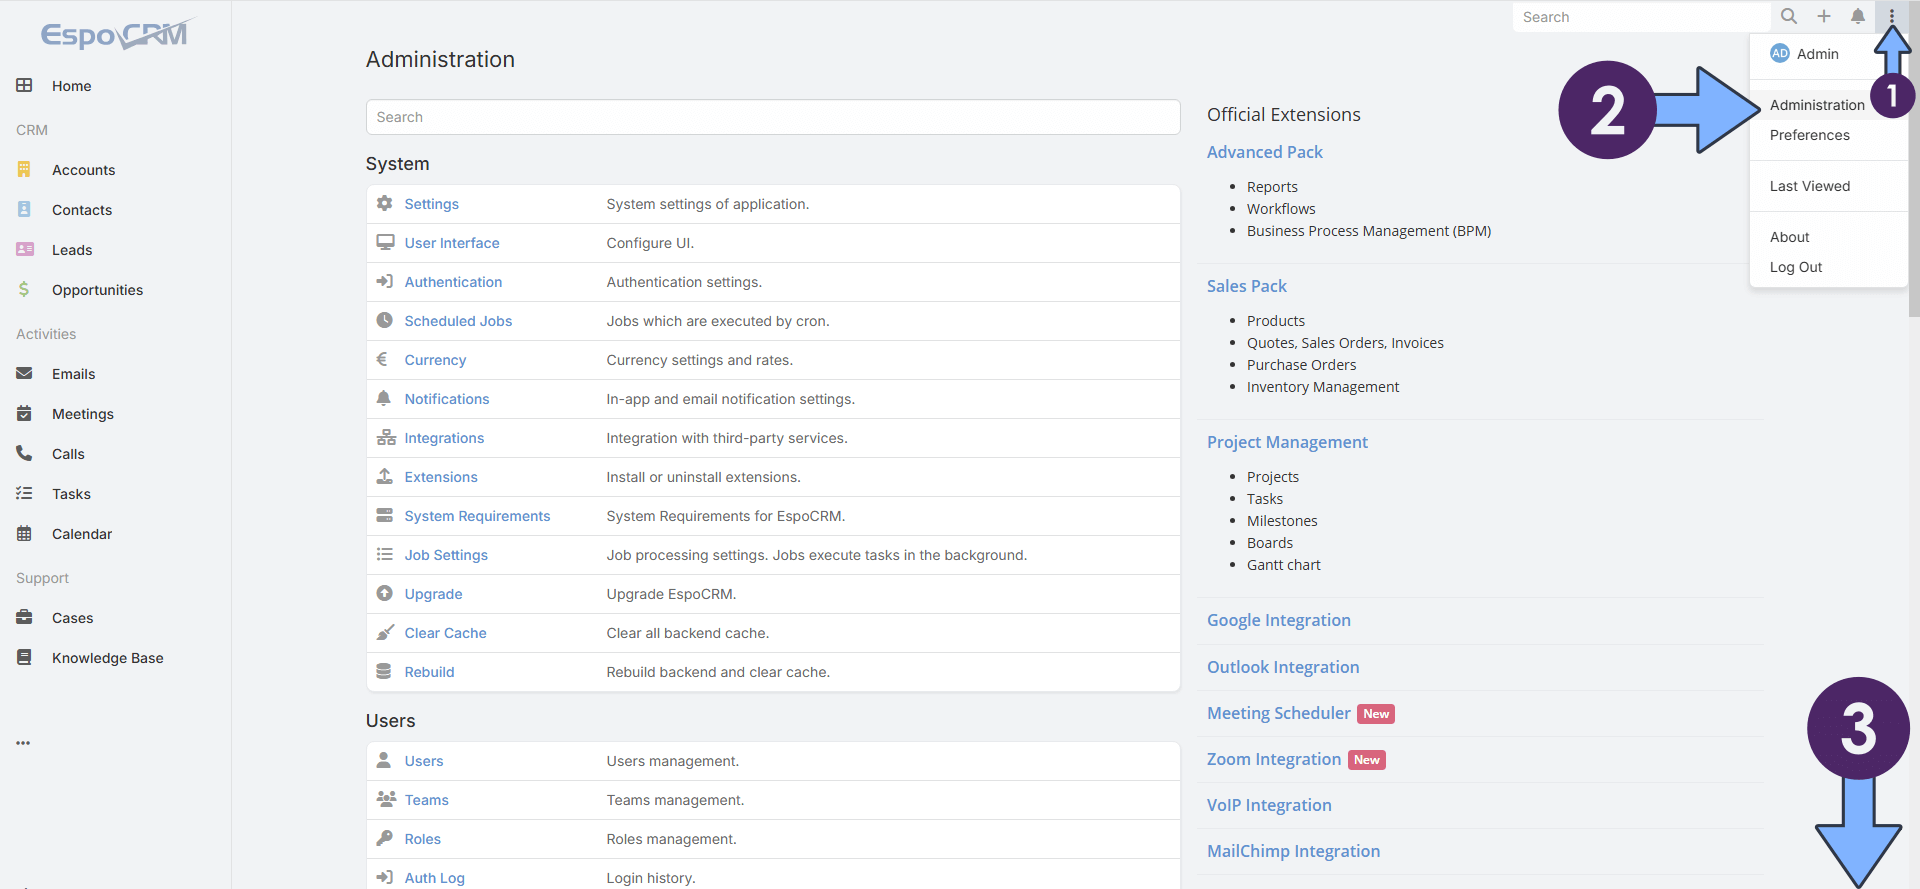The height and width of the screenshot is (889, 1920).
Task: Click 'Business Process Management (BPM)' list item
Action: 1369,231
